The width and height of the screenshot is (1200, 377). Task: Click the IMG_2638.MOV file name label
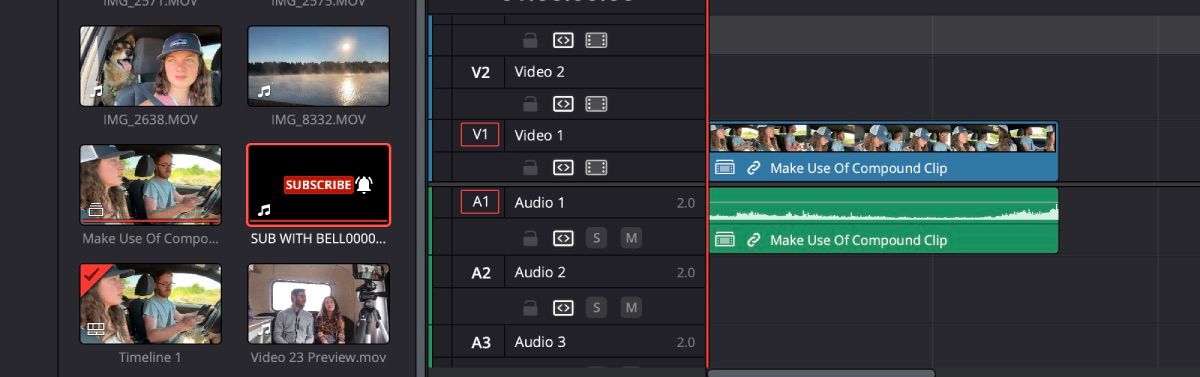150,120
